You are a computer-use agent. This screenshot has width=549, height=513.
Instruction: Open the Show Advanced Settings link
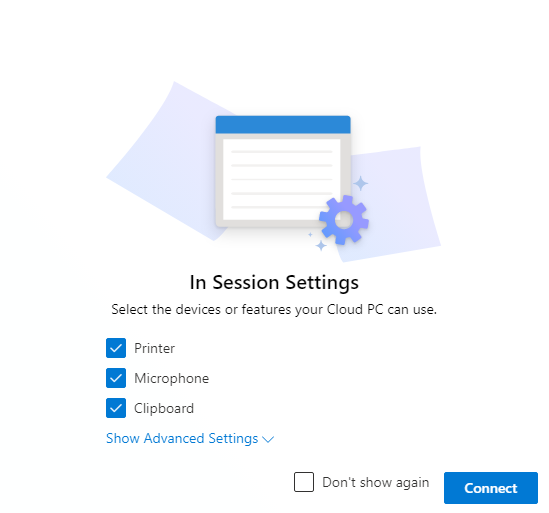(x=182, y=438)
